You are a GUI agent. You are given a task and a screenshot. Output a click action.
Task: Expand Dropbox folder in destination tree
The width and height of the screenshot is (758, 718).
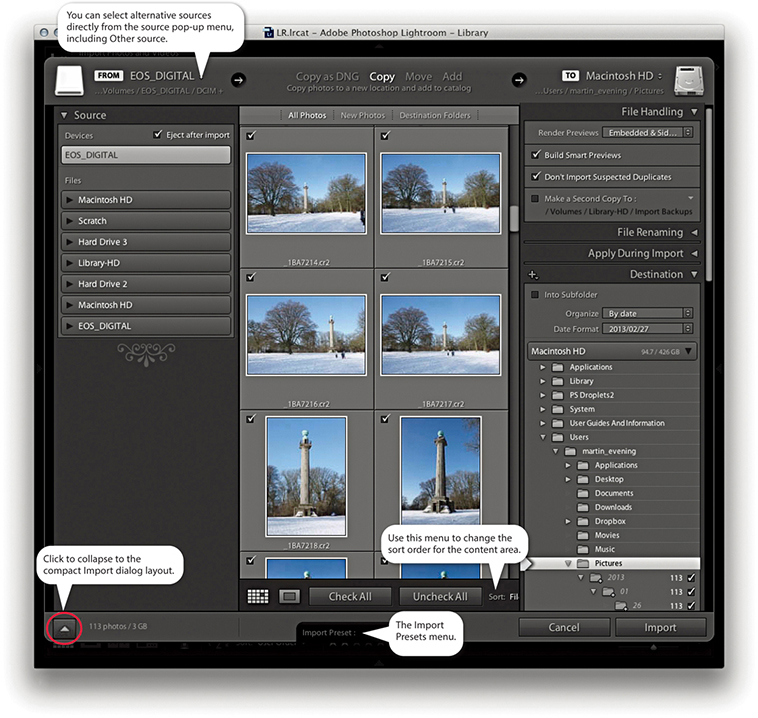[568, 521]
